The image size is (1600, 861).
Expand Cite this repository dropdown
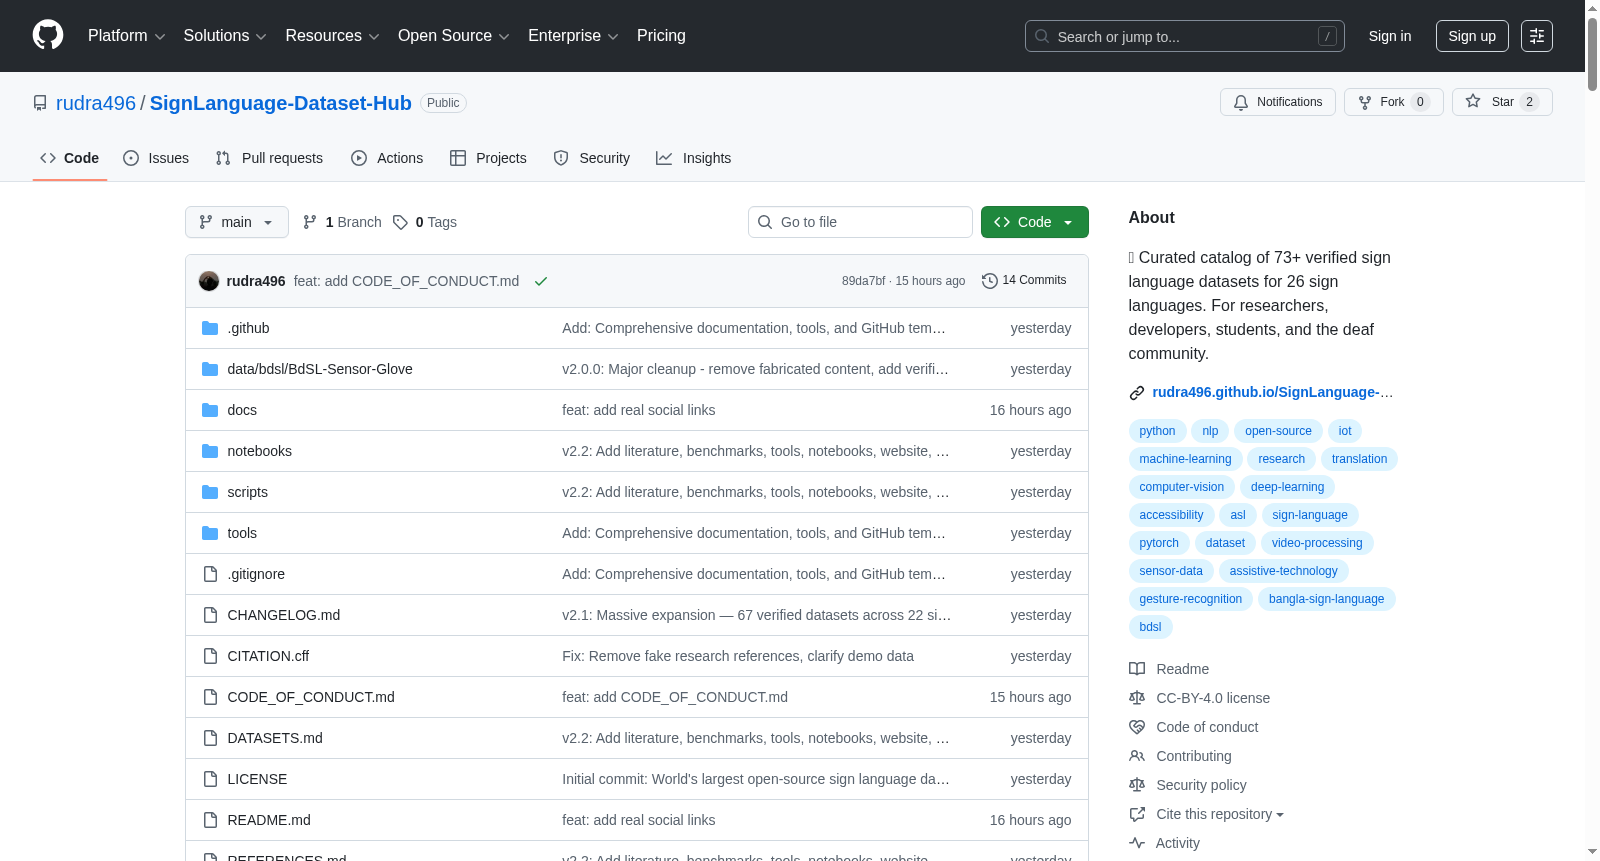click(x=1220, y=814)
